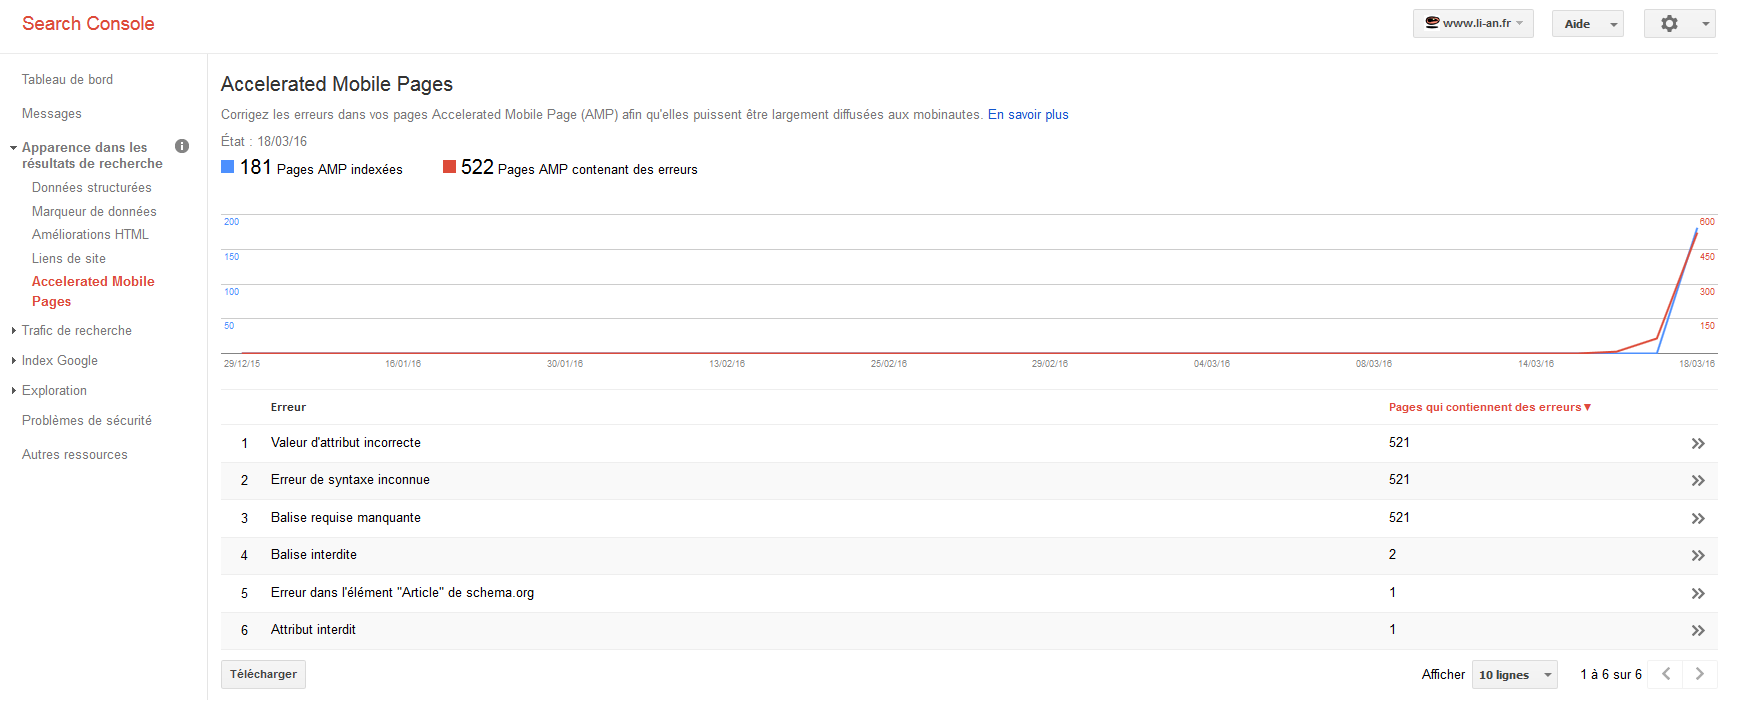Click the 18/03/16 date on chart axis
1741x721 pixels.
click(1697, 363)
